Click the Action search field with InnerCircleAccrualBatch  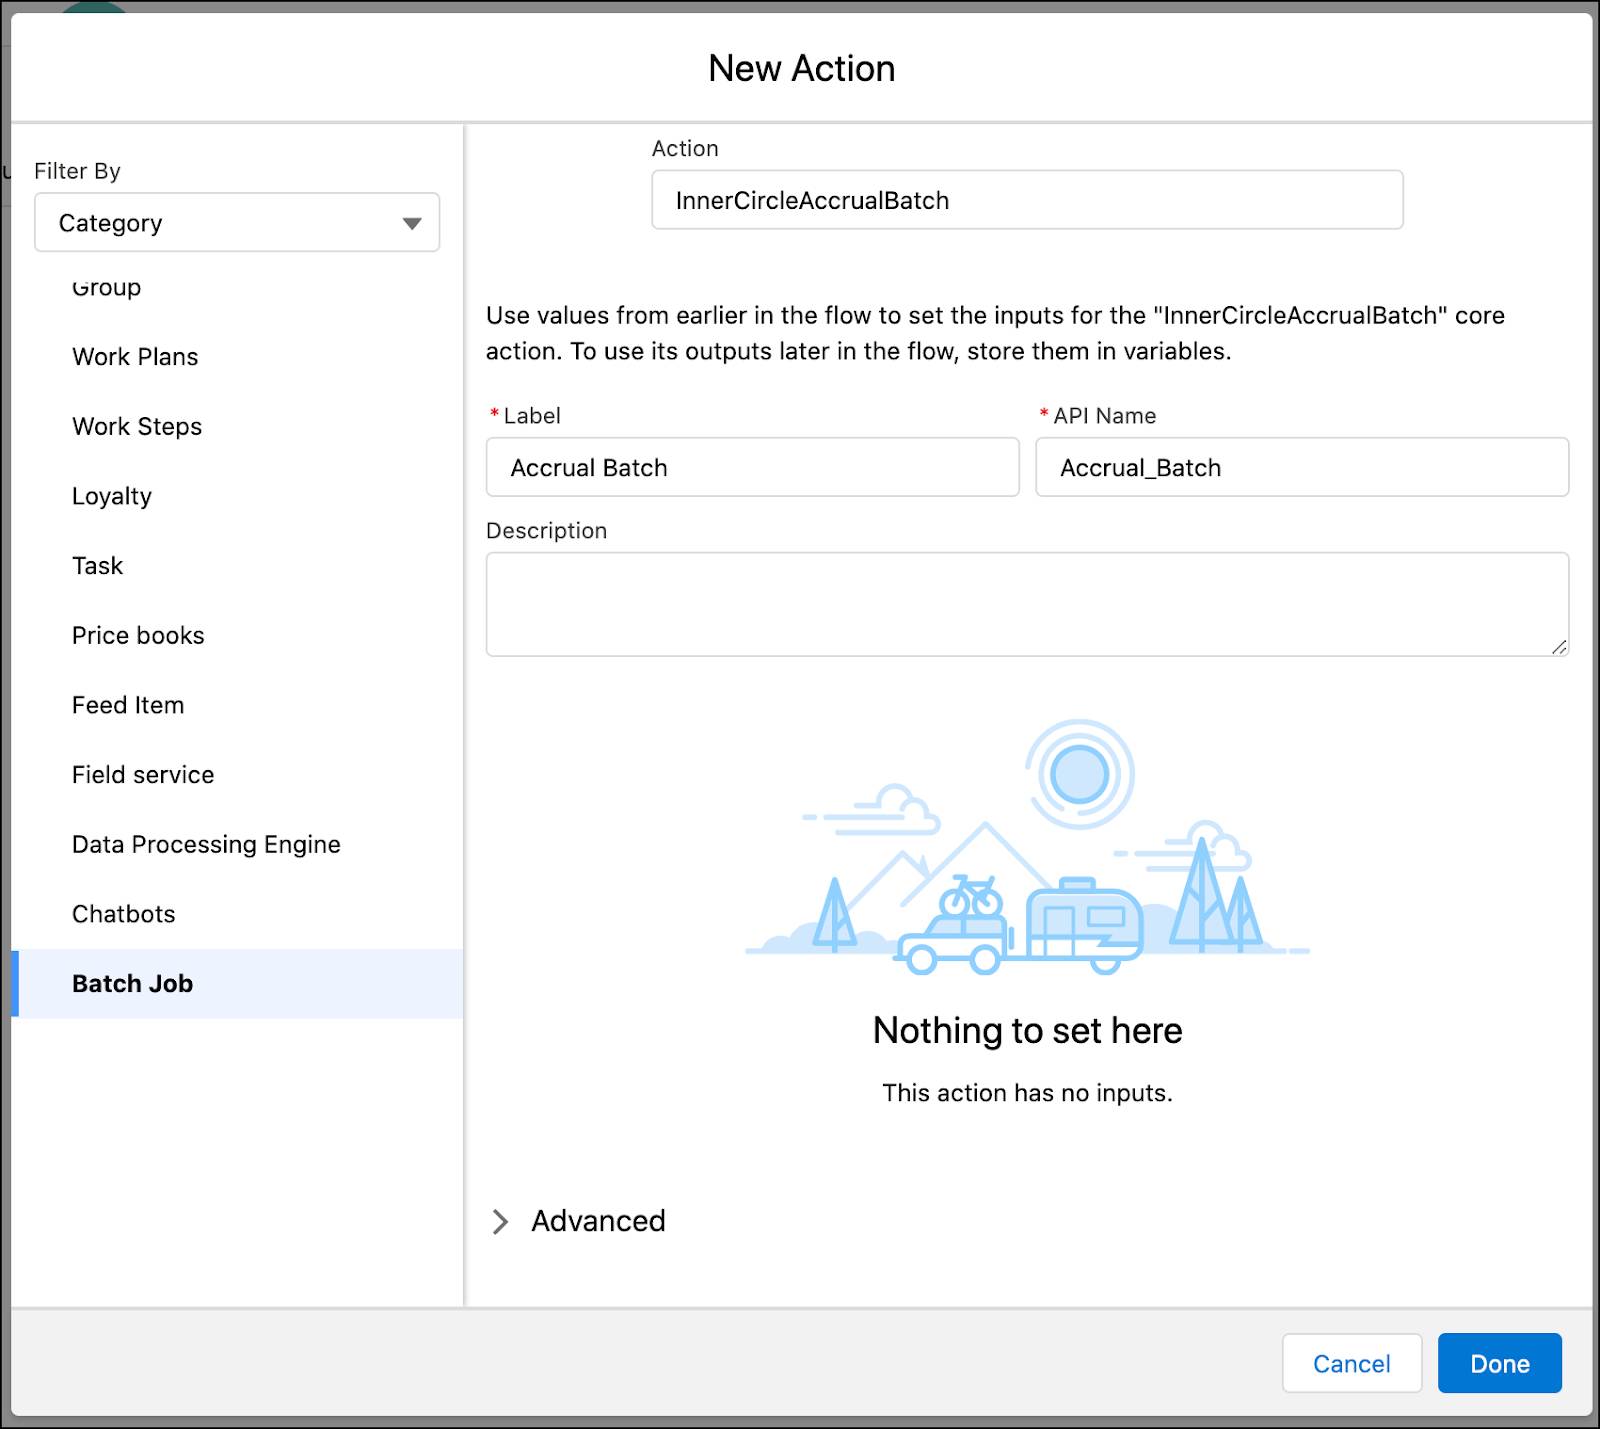pyautogui.click(x=1027, y=200)
